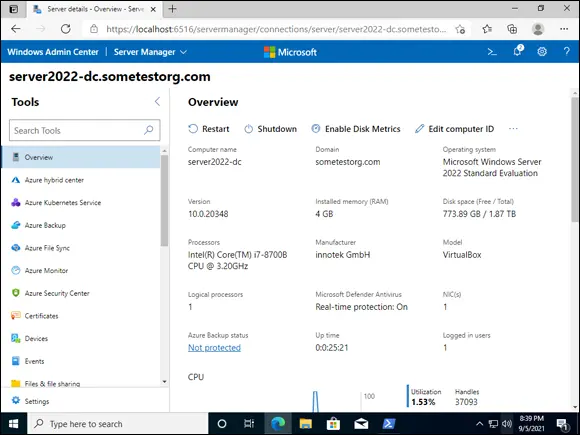Click the Restart server button
The height and width of the screenshot is (435, 580).
click(209, 129)
